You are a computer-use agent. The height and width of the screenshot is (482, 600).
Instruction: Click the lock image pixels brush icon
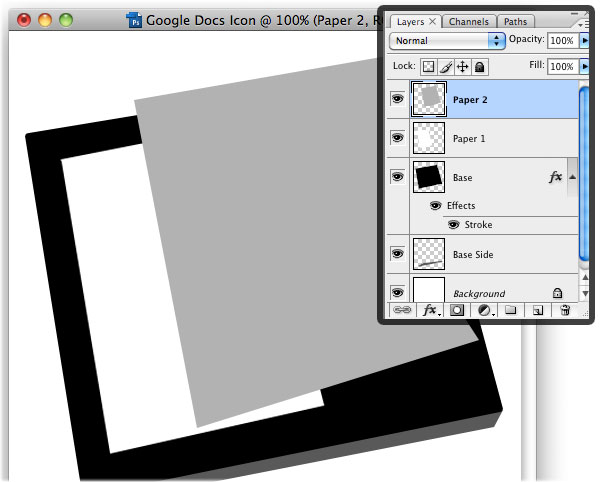click(445, 67)
